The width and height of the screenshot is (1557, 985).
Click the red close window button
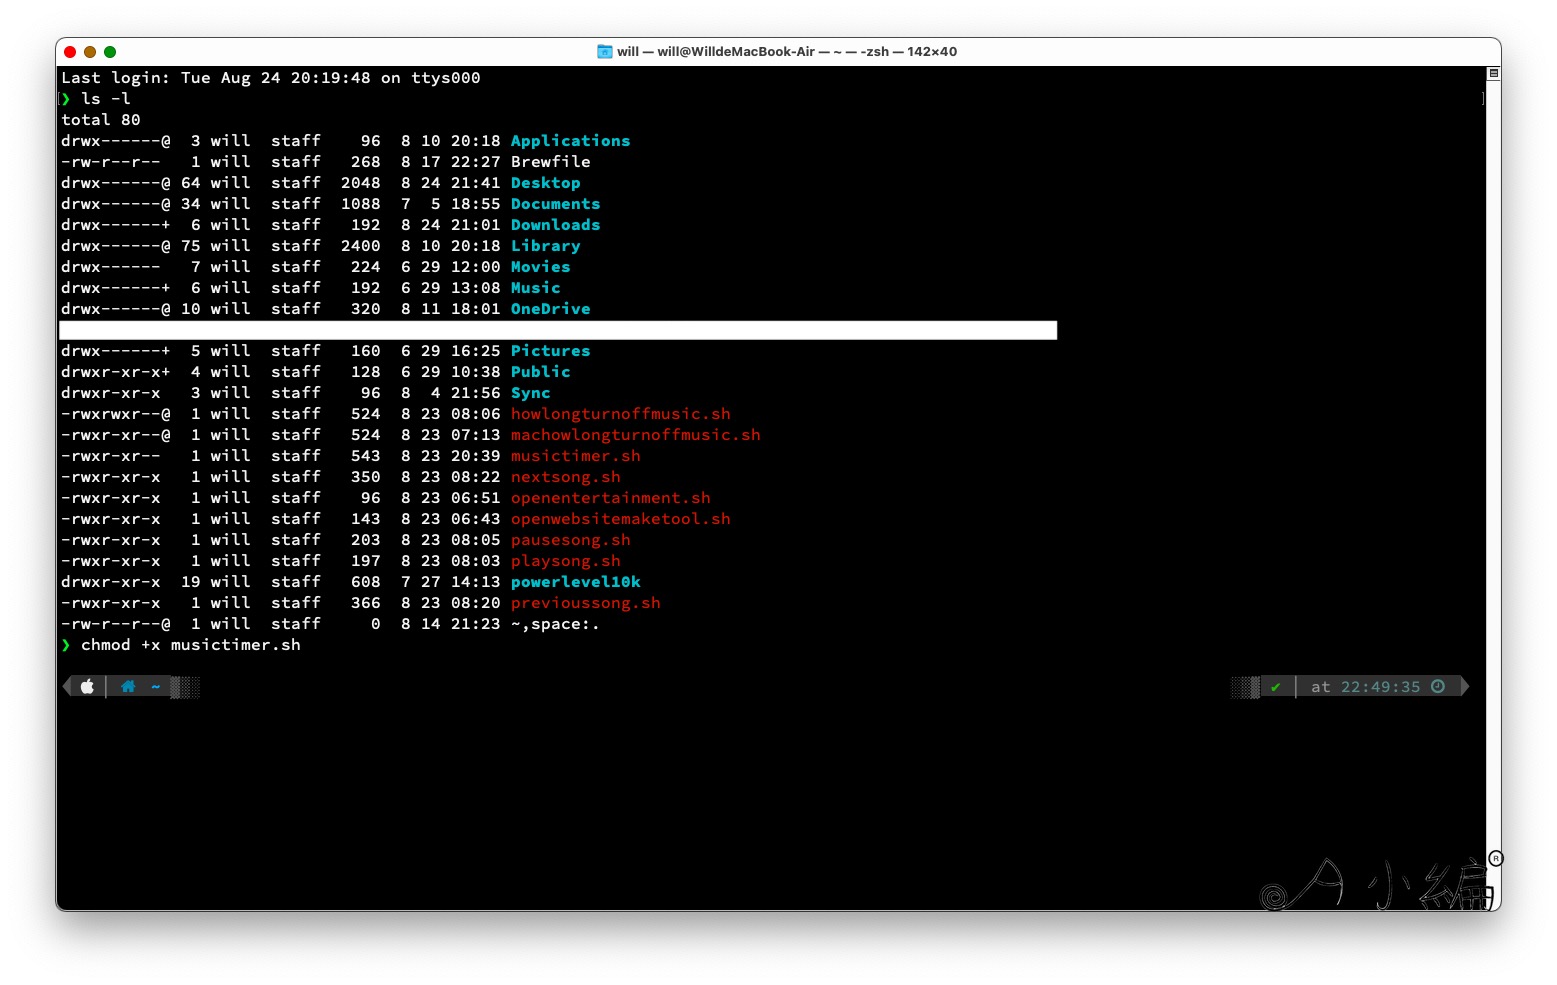(x=70, y=52)
